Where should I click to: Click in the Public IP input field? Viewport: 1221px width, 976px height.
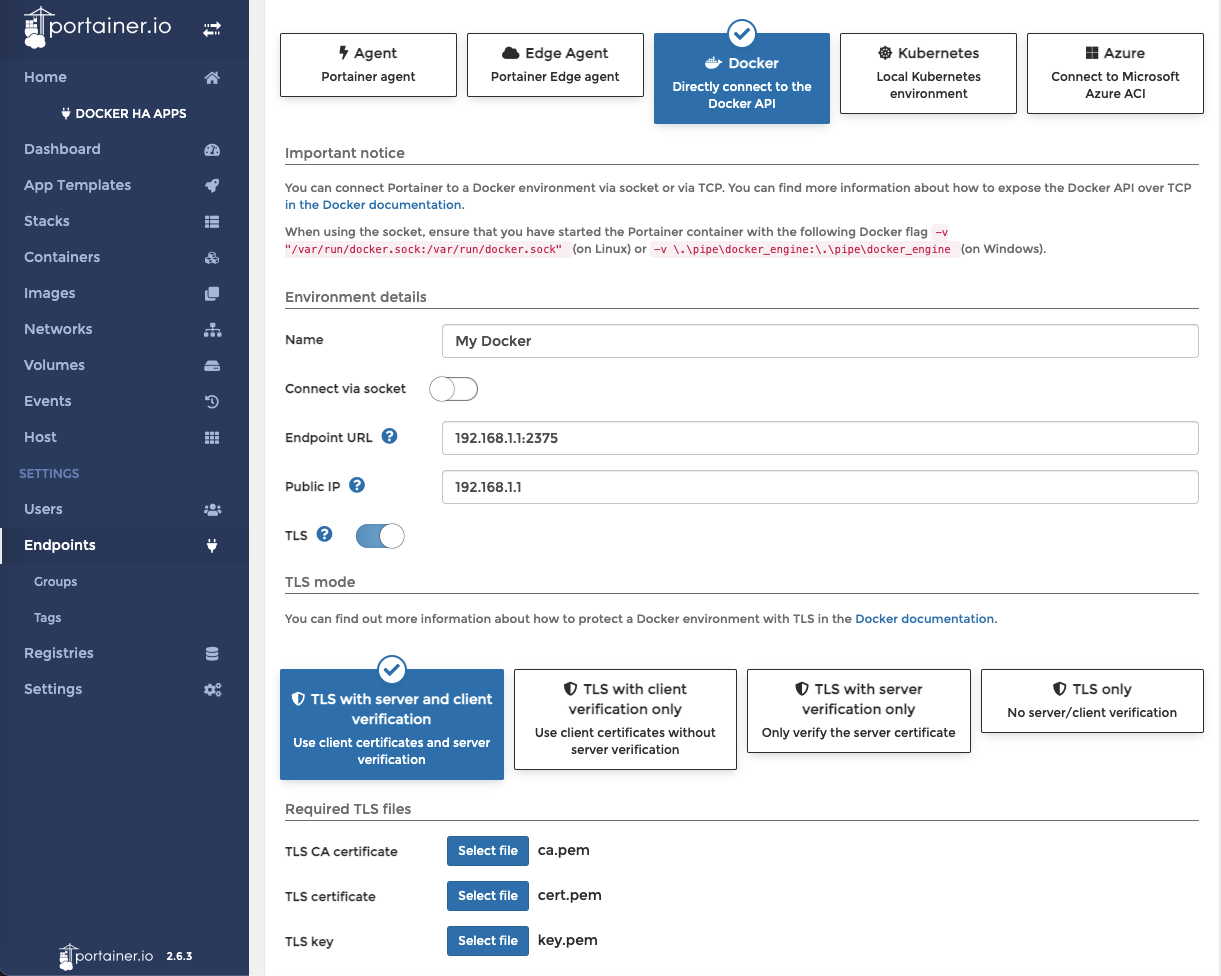820,487
